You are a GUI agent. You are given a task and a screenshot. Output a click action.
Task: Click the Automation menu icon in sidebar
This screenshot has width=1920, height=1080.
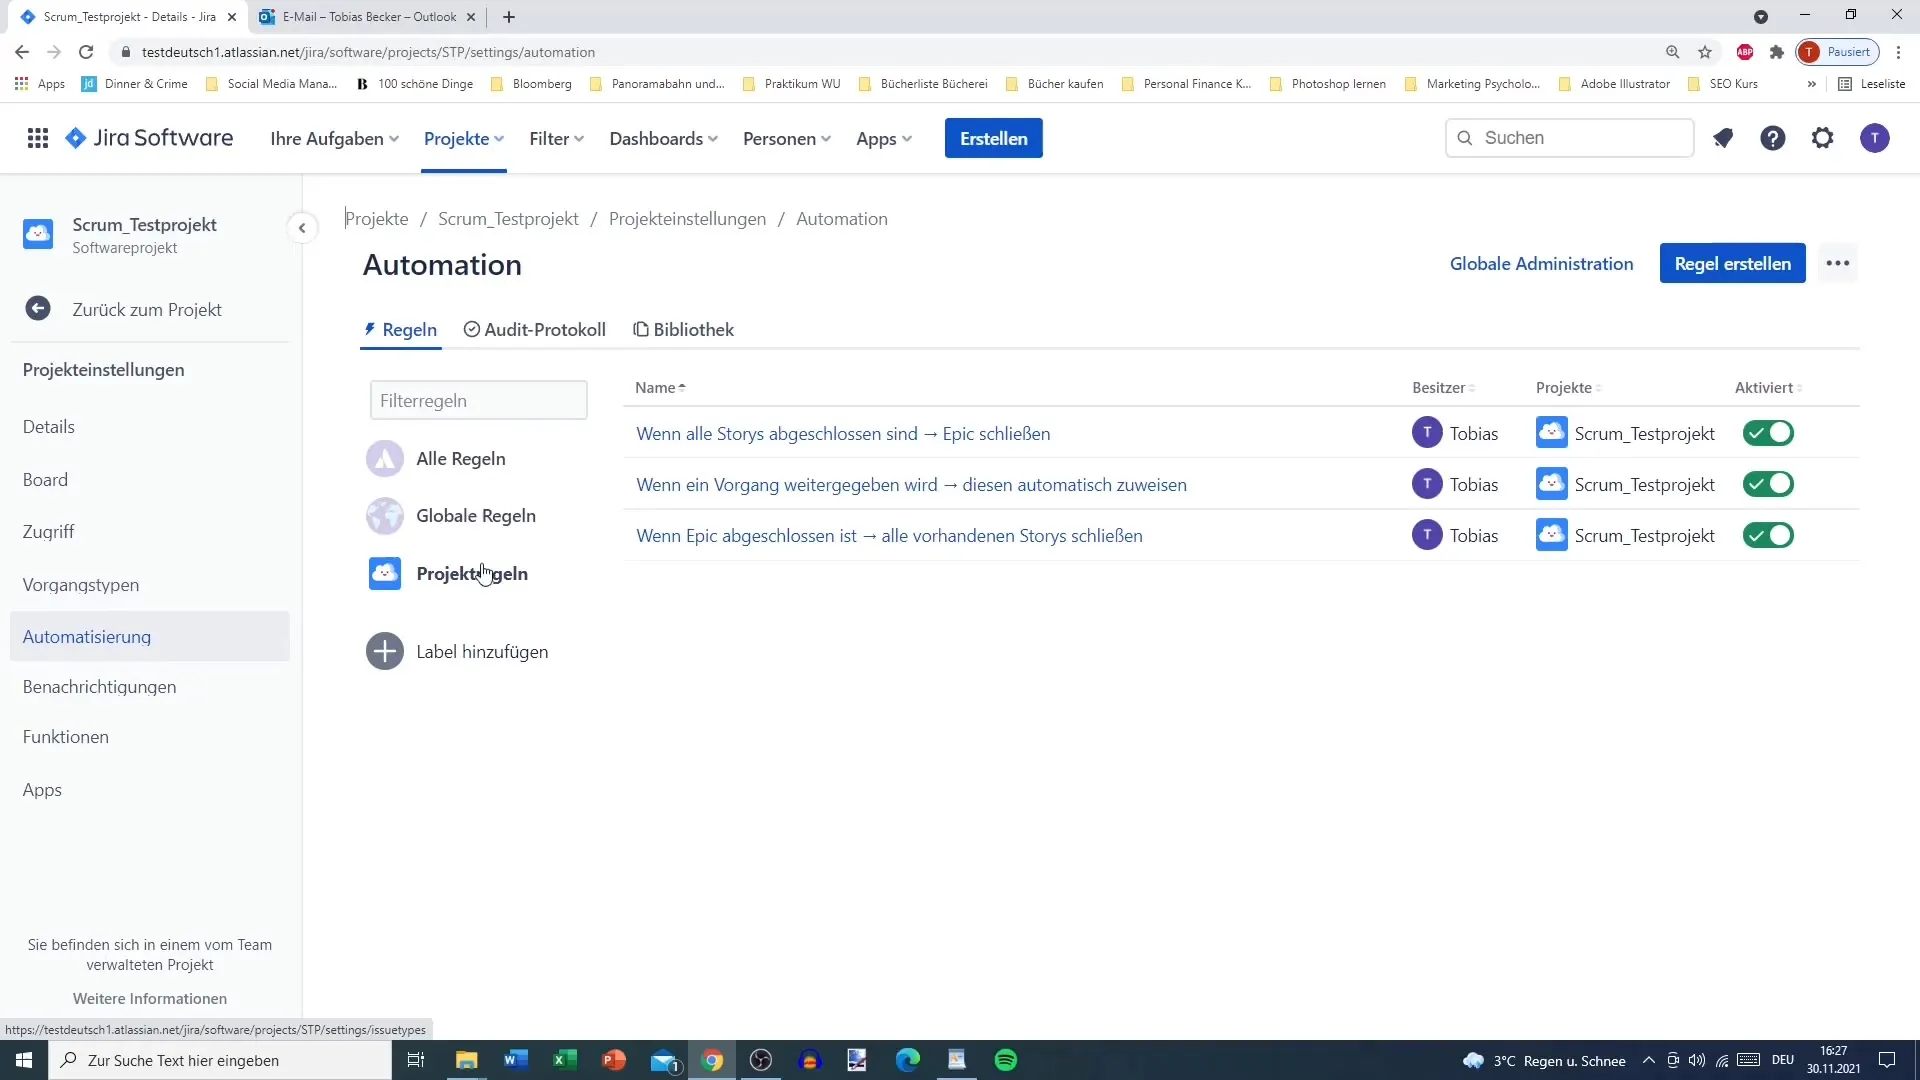point(86,636)
